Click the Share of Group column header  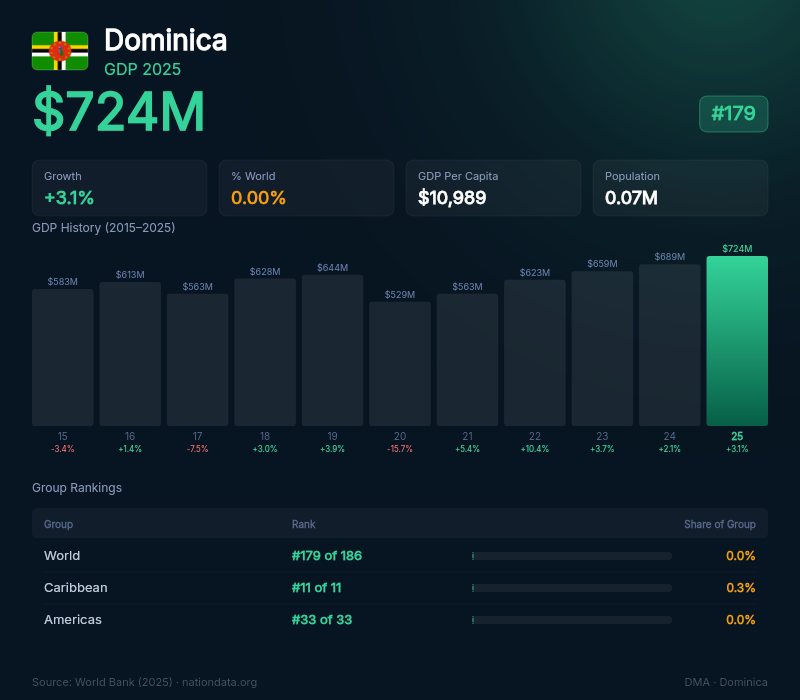pos(719,524)
